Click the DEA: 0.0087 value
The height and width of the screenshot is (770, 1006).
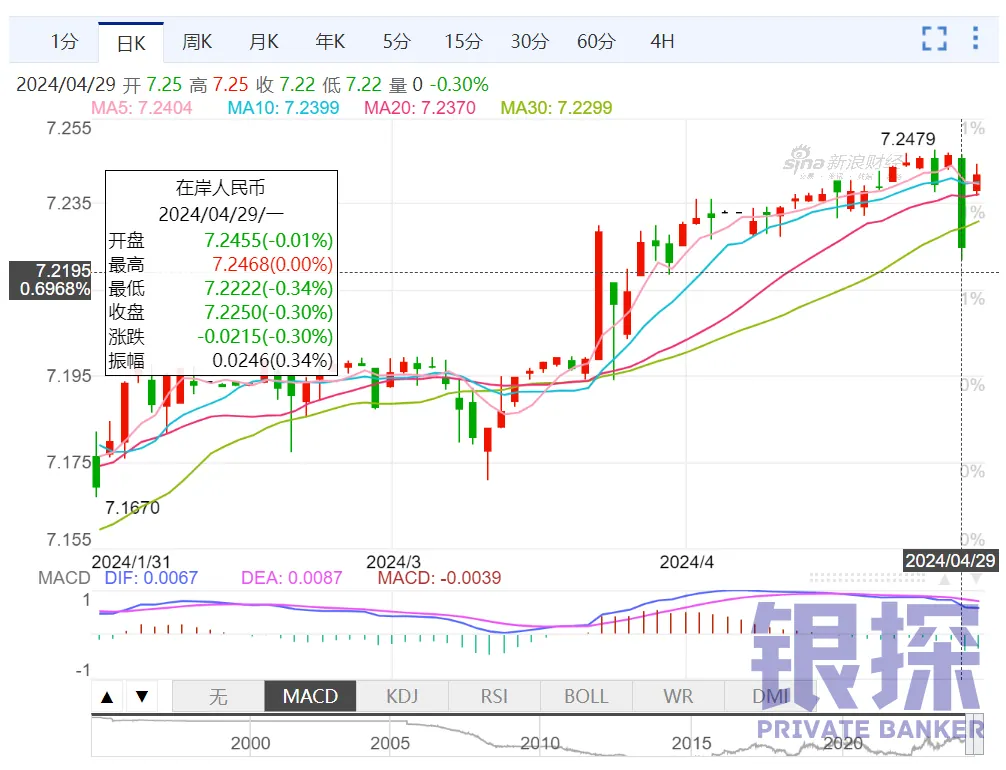pos(291,578)
